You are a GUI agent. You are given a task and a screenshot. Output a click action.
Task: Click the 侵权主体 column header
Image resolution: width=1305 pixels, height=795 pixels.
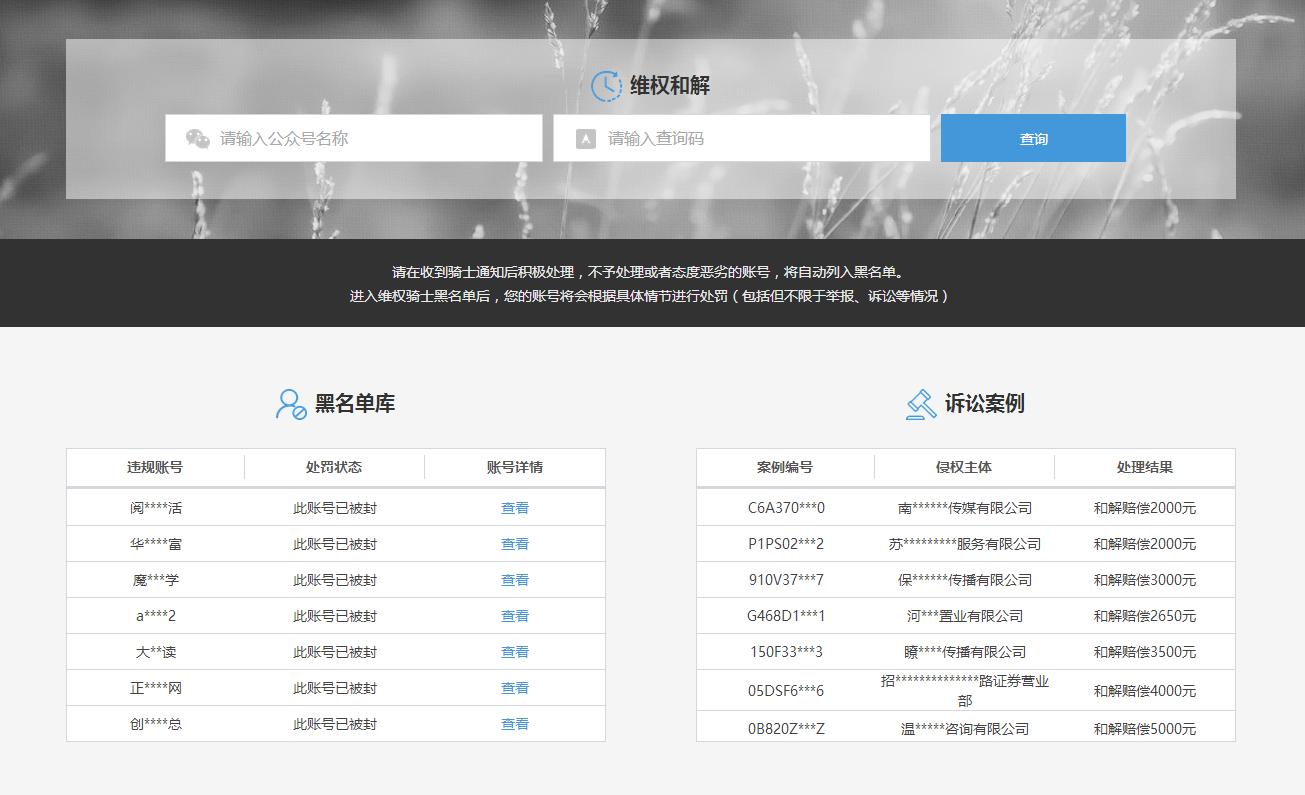pos(964,467)
